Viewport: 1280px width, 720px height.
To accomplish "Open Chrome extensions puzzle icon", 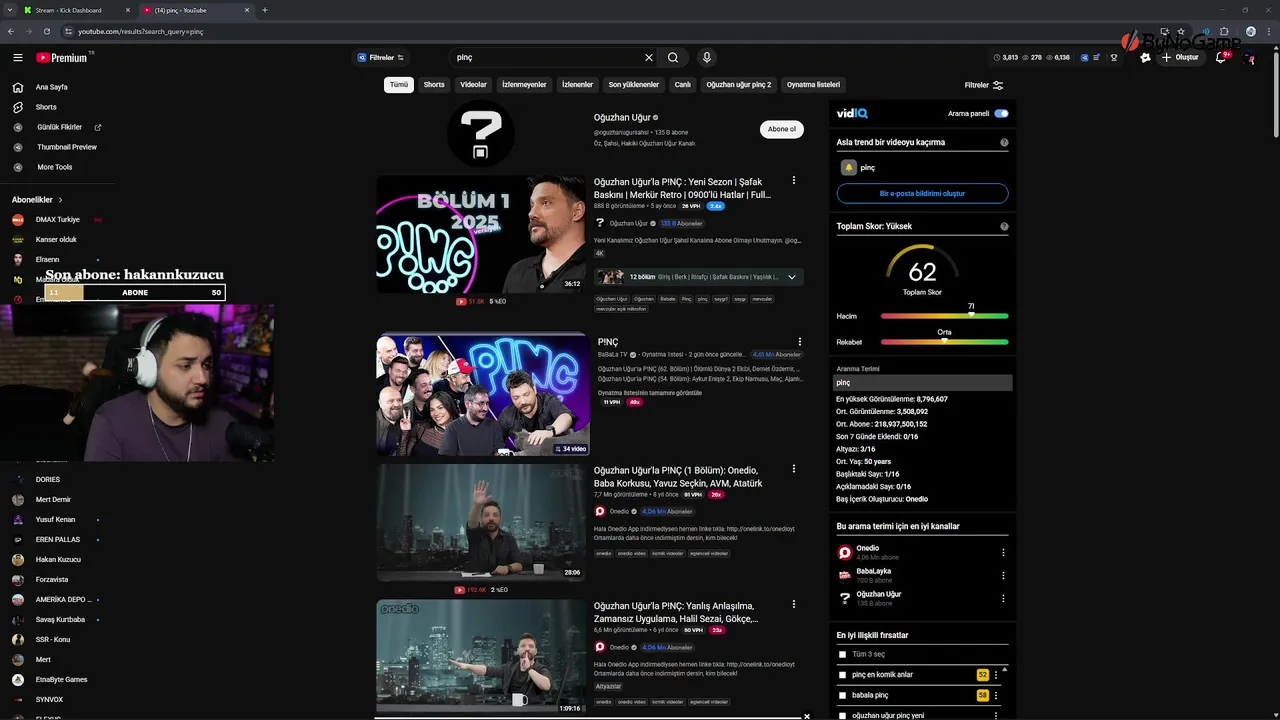I will click(1224, 31).
